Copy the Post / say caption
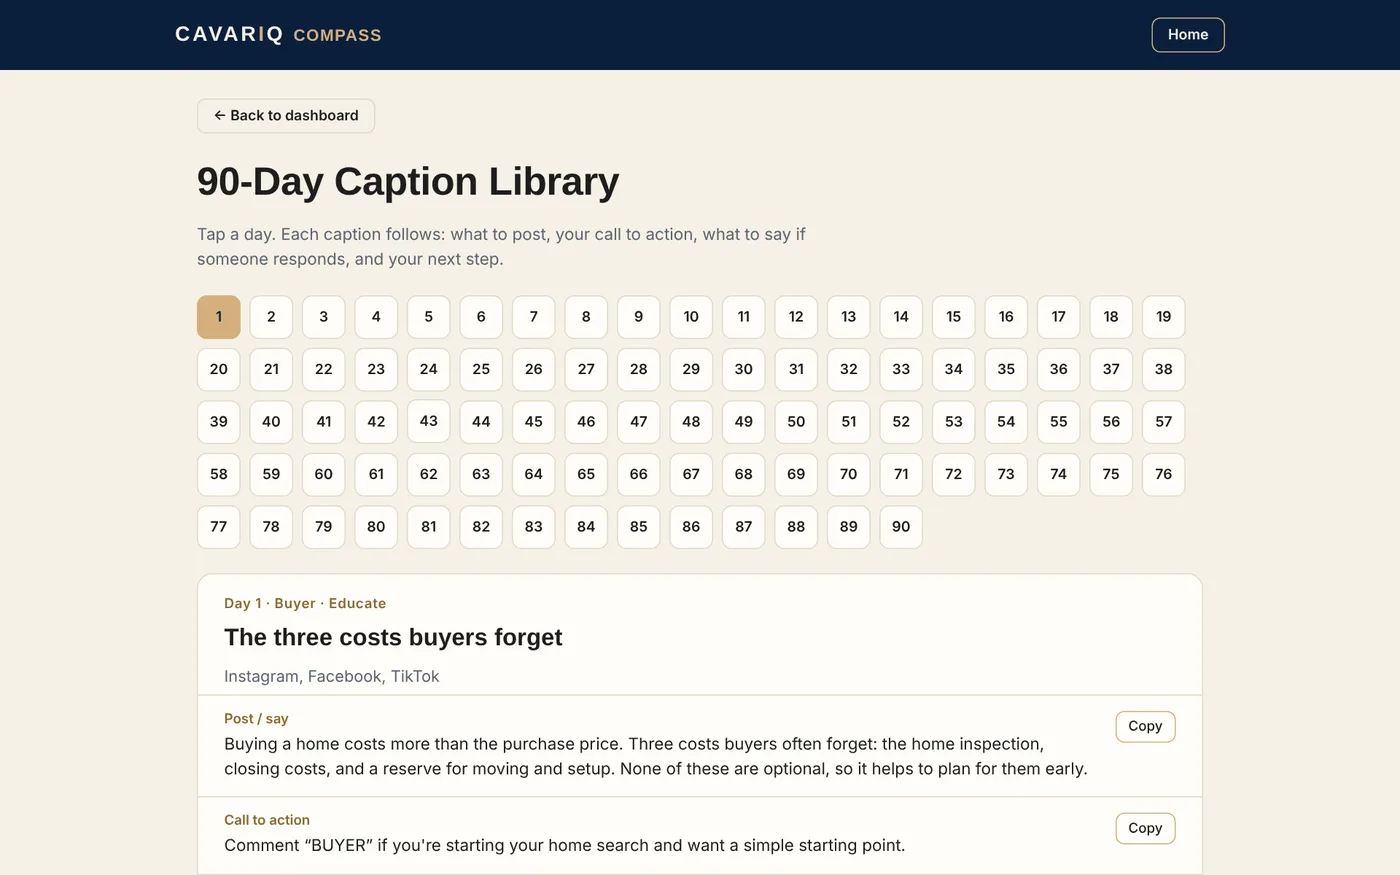 [x=1145, y=727]
